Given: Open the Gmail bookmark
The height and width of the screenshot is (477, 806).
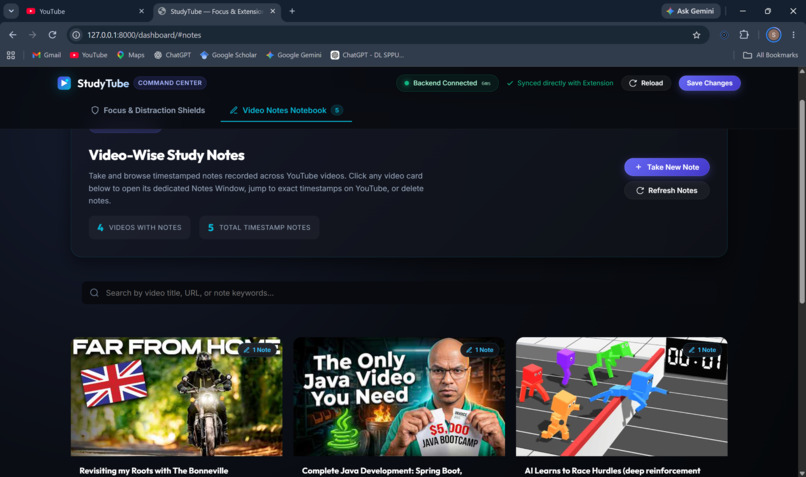Looking at the screenshot, I should coord(46,55).
